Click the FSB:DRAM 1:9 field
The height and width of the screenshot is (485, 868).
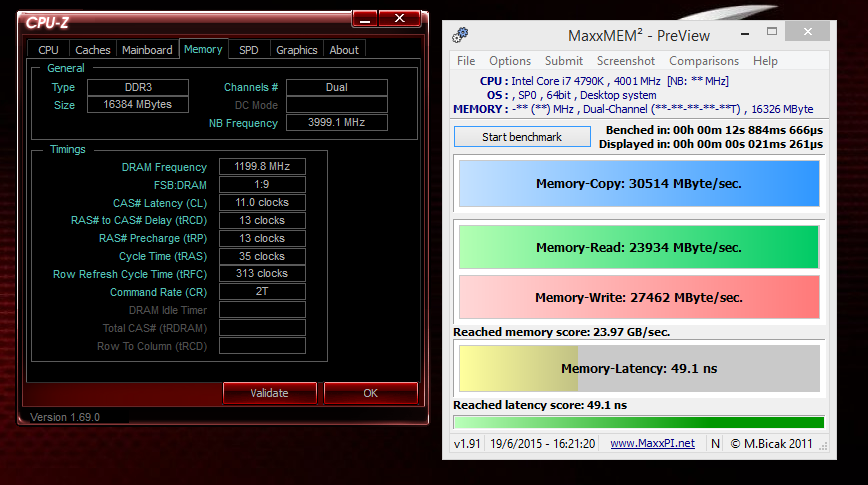(x=262, y=184)
